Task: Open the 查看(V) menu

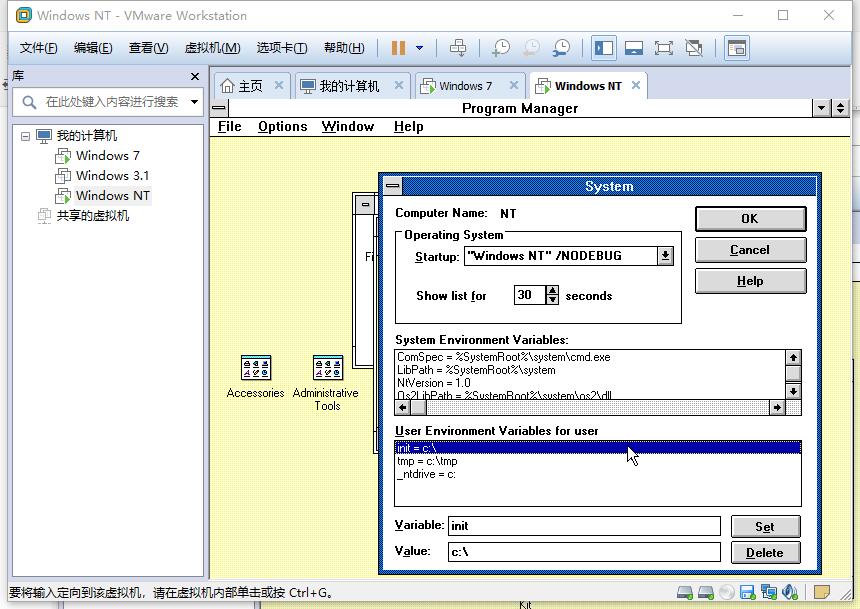Action: pos(149,48)
